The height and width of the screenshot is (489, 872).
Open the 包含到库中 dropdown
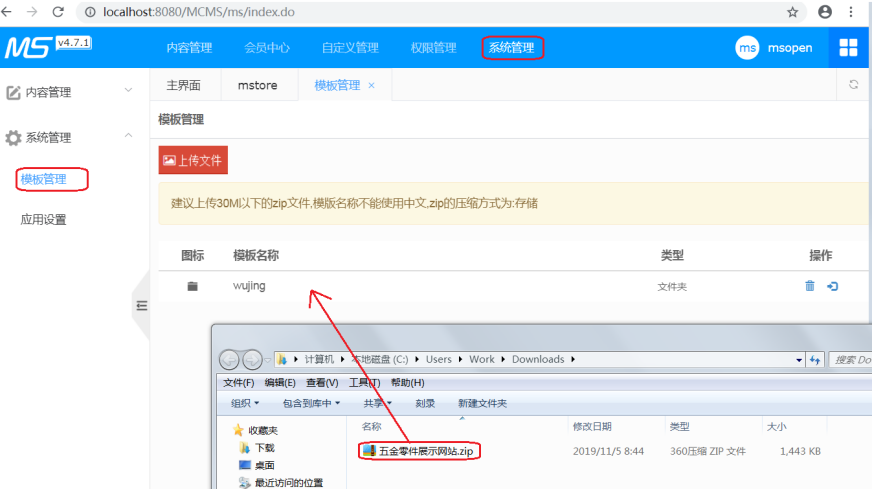point(311,403)
